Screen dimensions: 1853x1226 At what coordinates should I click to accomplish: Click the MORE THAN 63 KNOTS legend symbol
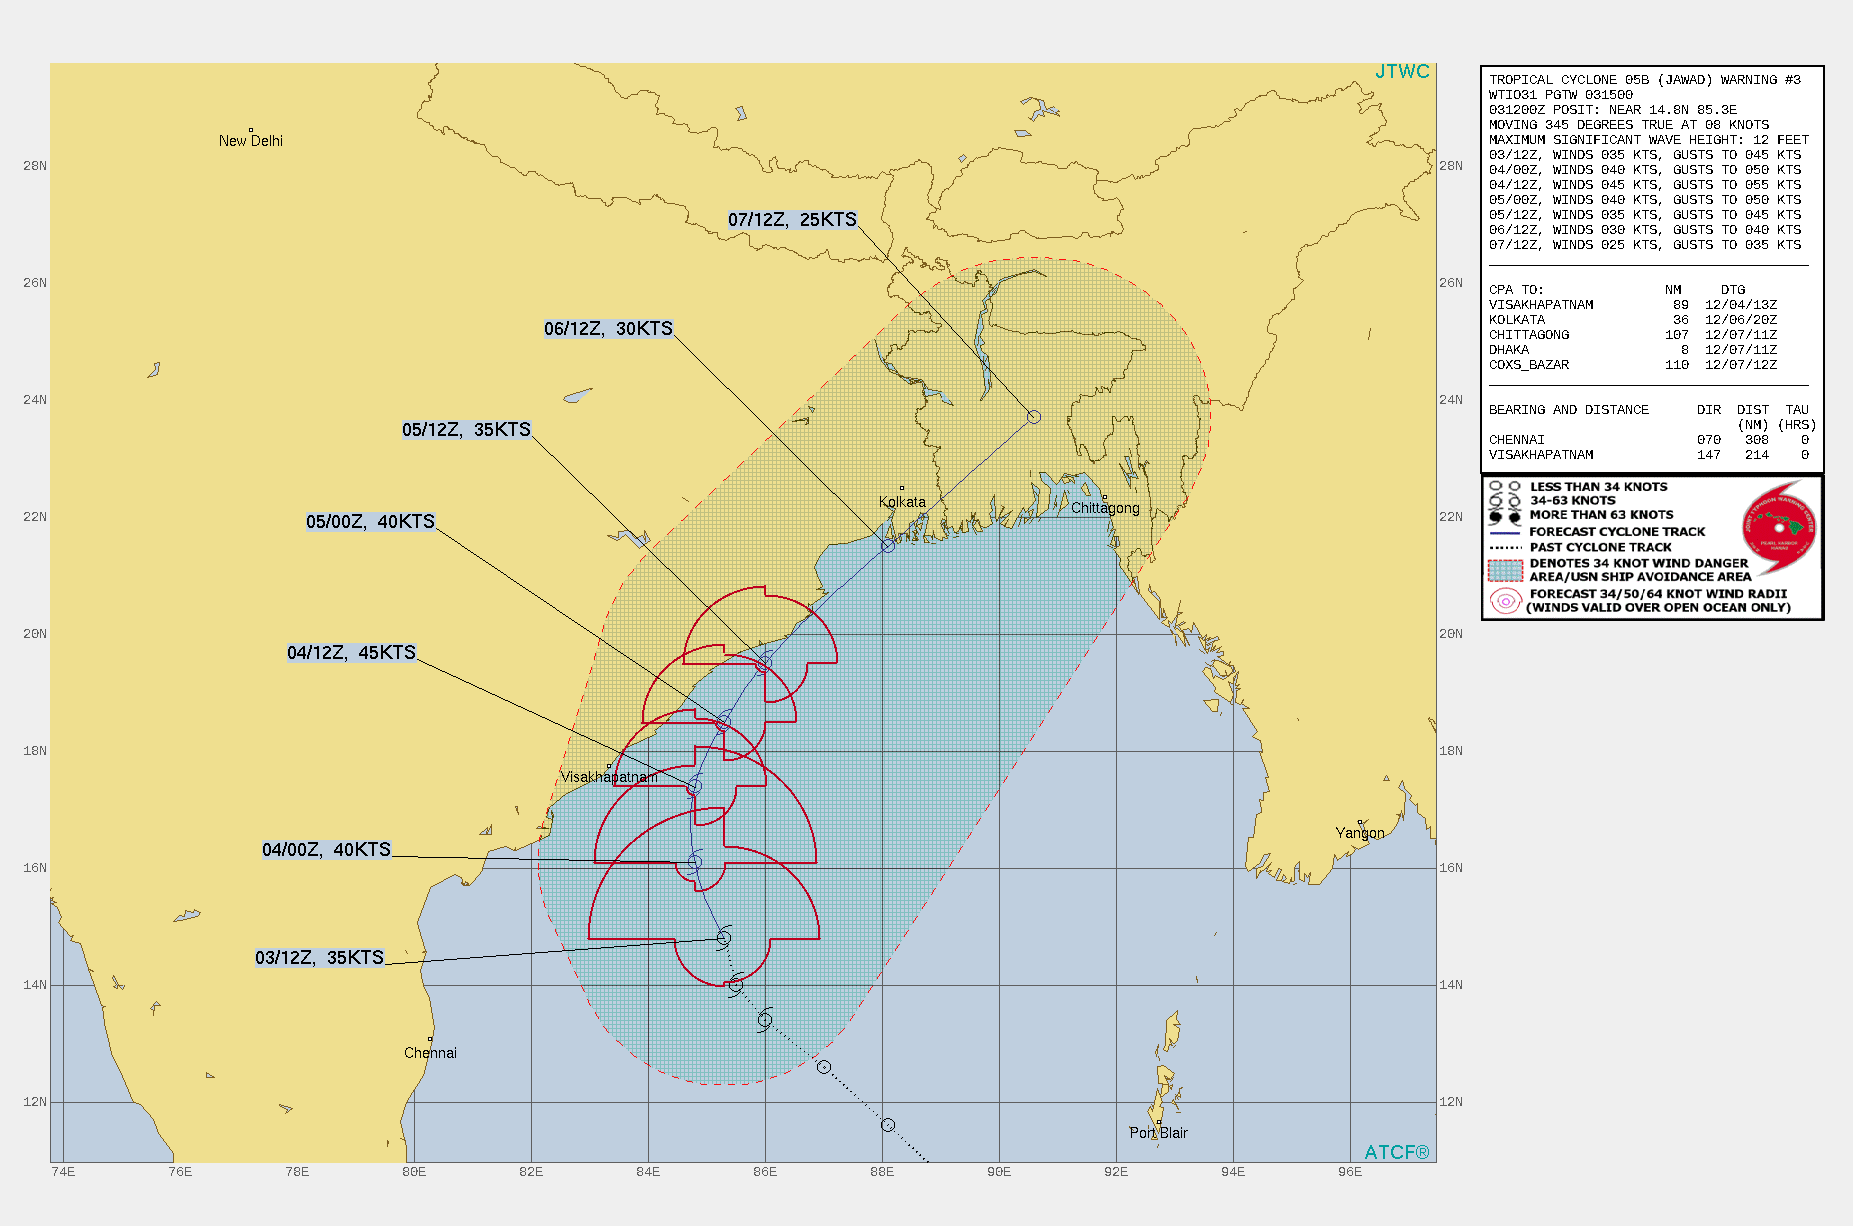pos(1505,516)
